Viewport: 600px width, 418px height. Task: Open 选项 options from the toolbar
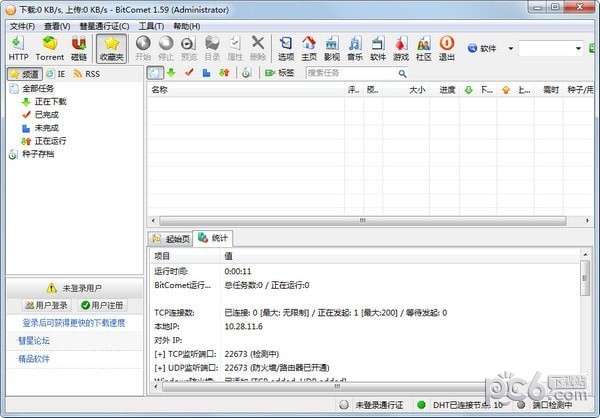(286, 47)
